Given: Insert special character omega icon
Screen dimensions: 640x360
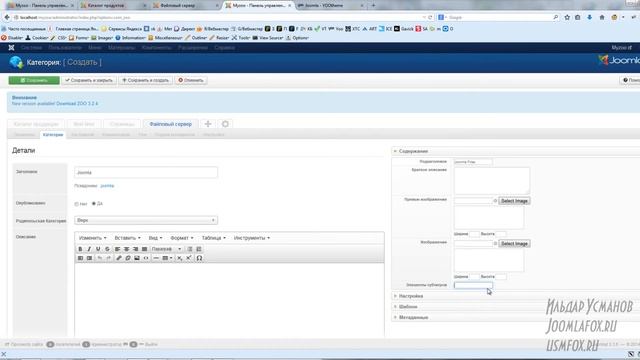Looking at the screenshot, I should pos(199,258).
